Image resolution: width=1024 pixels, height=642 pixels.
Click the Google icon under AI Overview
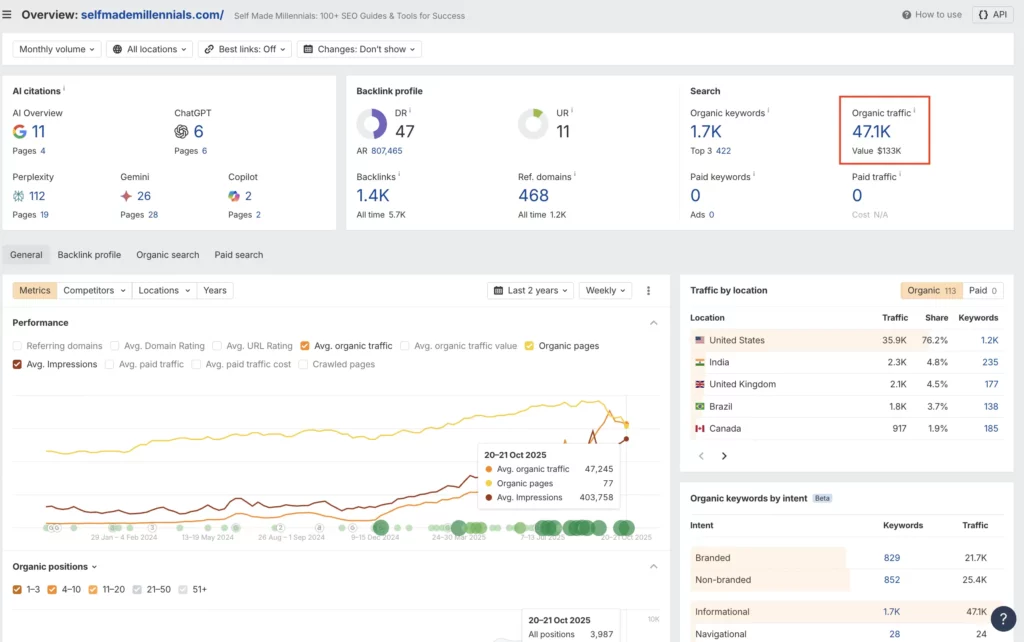click(x=21, y=132)
